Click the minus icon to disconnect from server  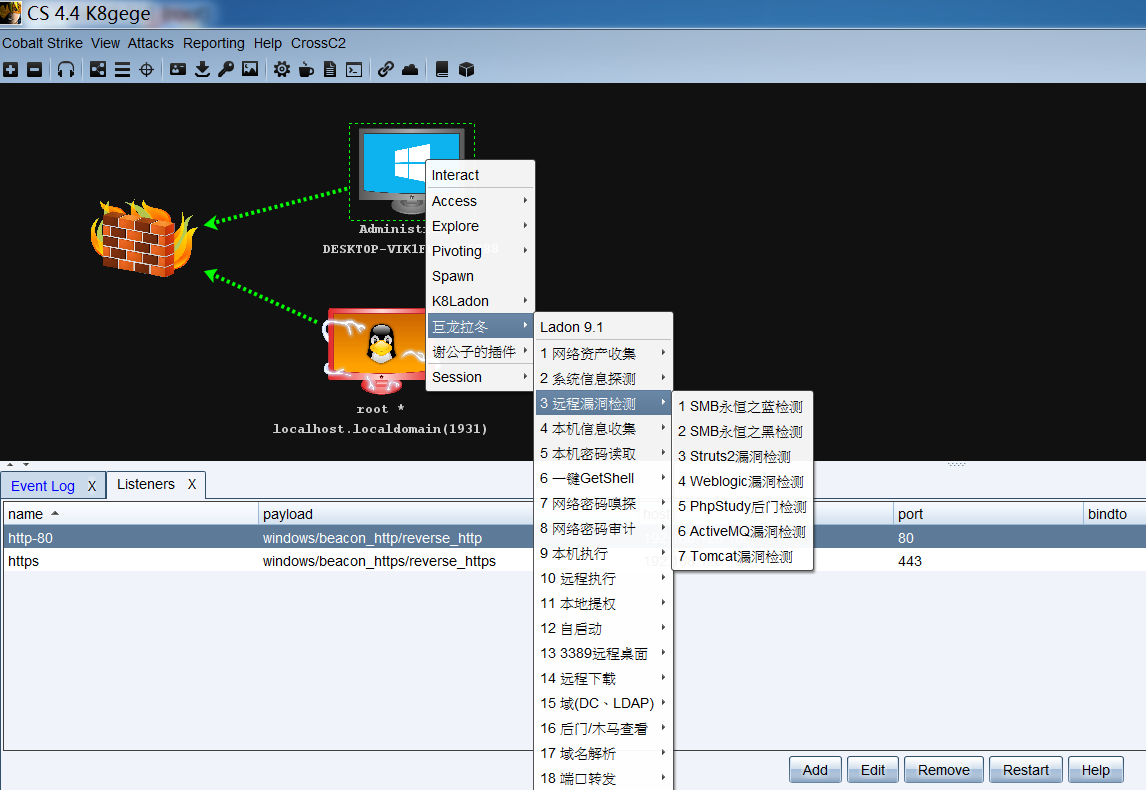[x=34, y=69]
